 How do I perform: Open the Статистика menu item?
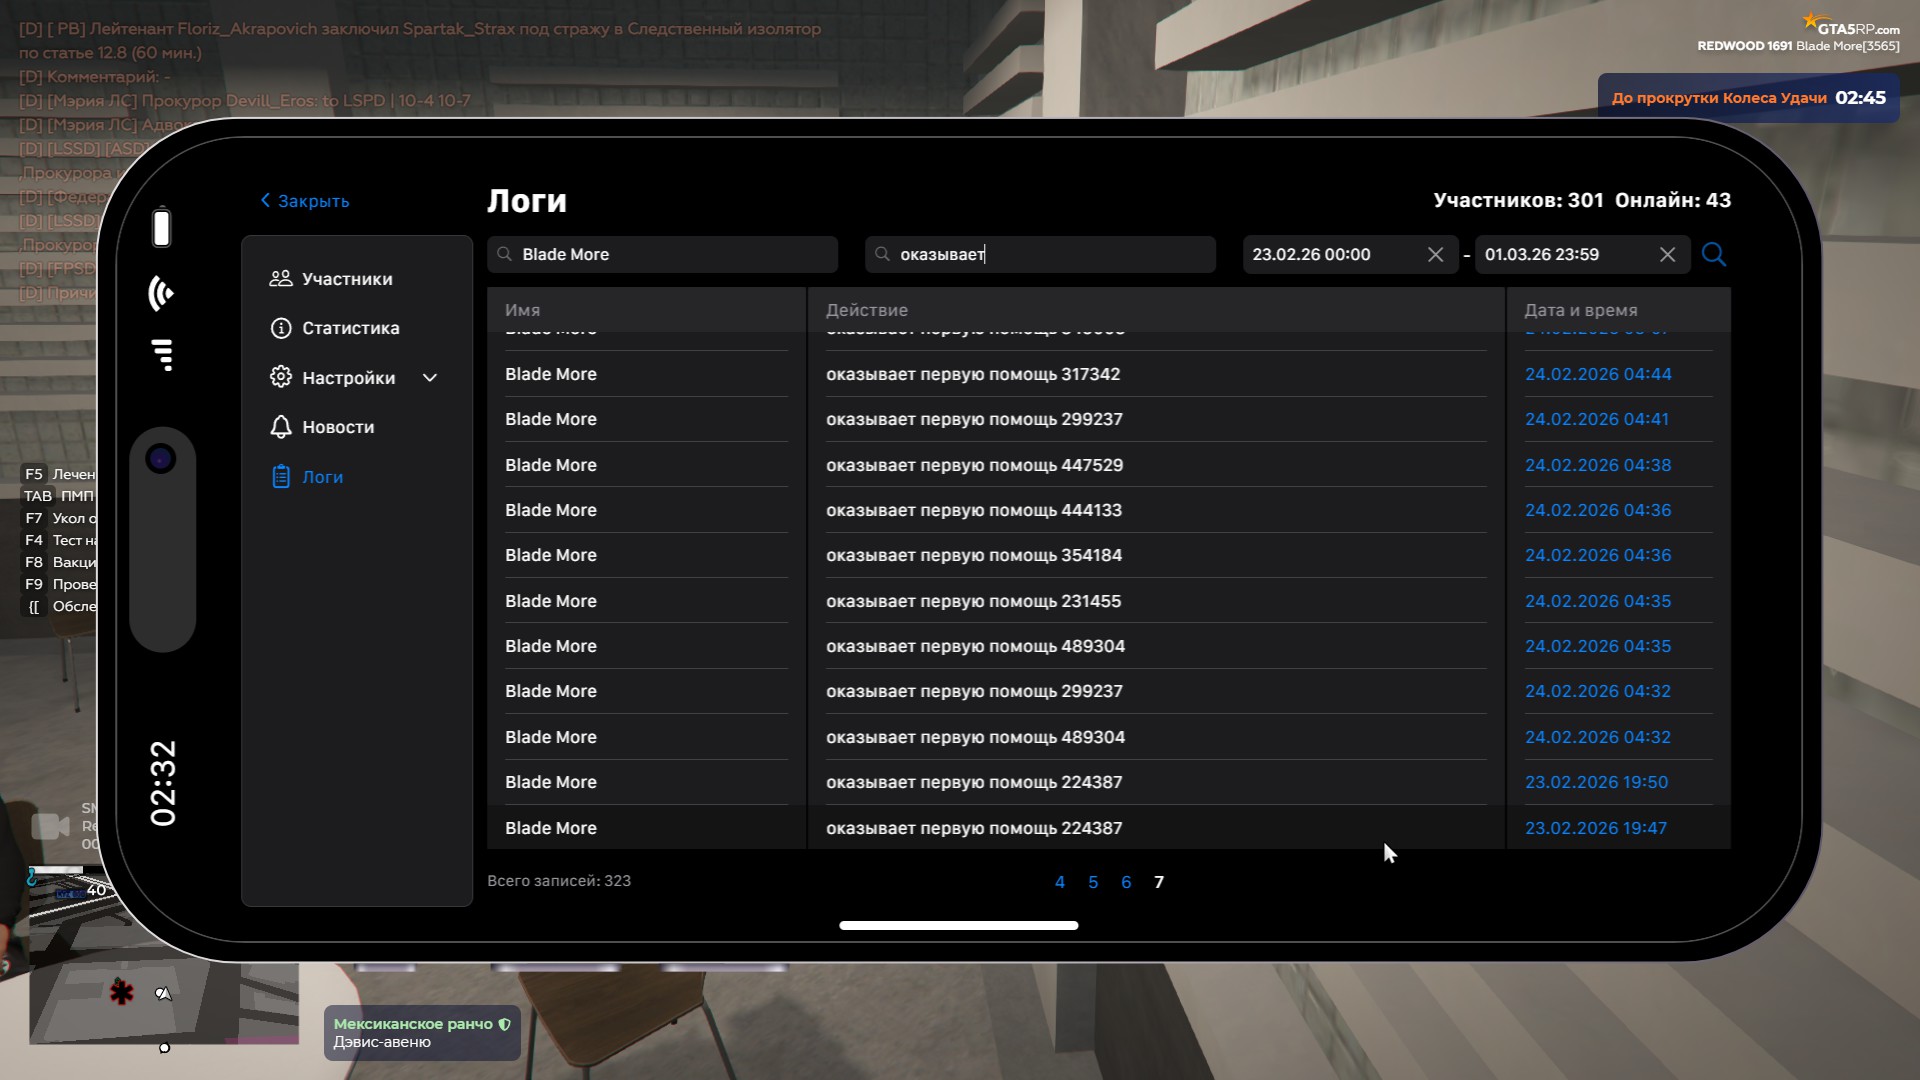350,328
